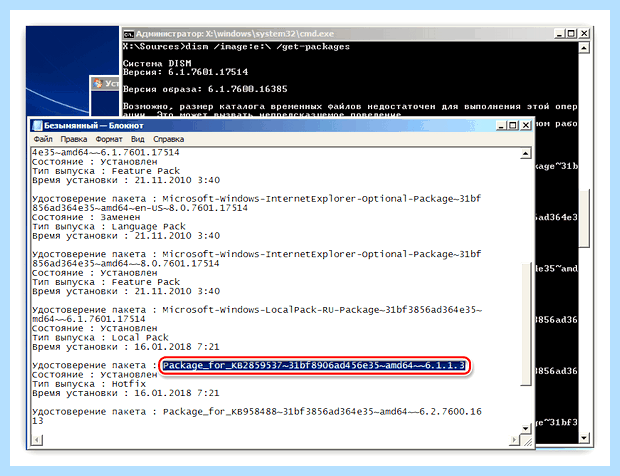Click the 'Тип выпуска : Language Pack' line
The height and width of the screenshot is (476, 620).
[x=109, y=227]
